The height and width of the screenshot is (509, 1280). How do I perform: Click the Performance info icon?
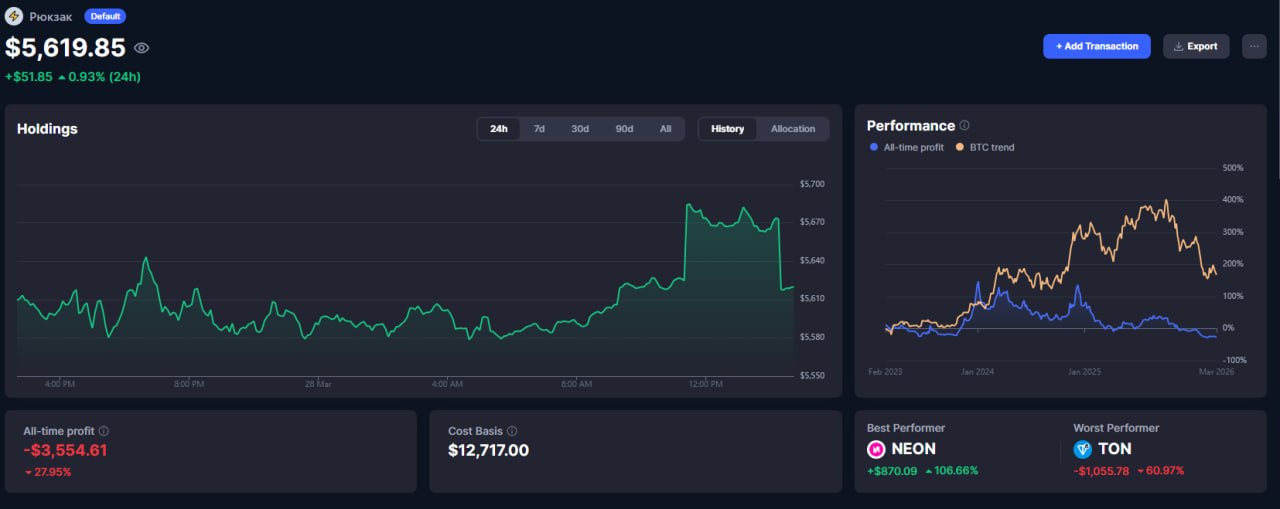tap(965, 126)
